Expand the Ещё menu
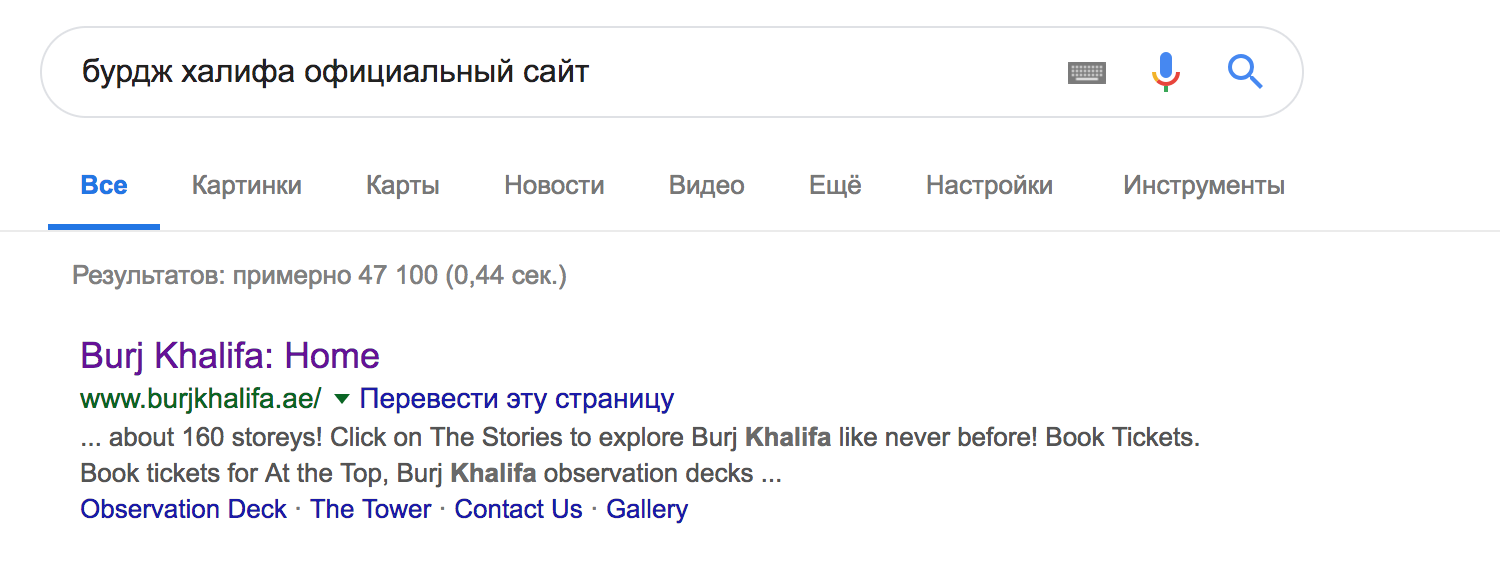This screenshot has height=568, width=1500. click(835, 186)
